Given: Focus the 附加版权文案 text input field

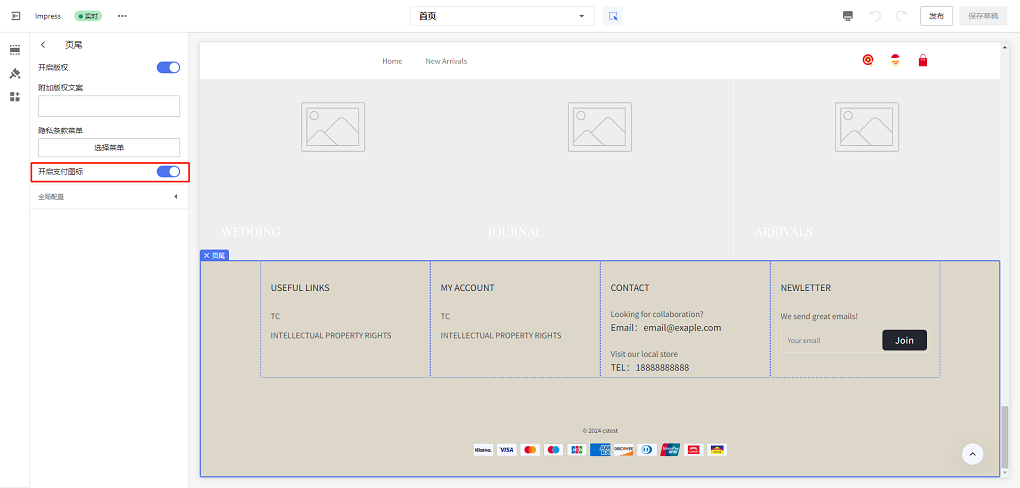Looking at the screenshot, I should pyautogui.click(x=109, y=106).
